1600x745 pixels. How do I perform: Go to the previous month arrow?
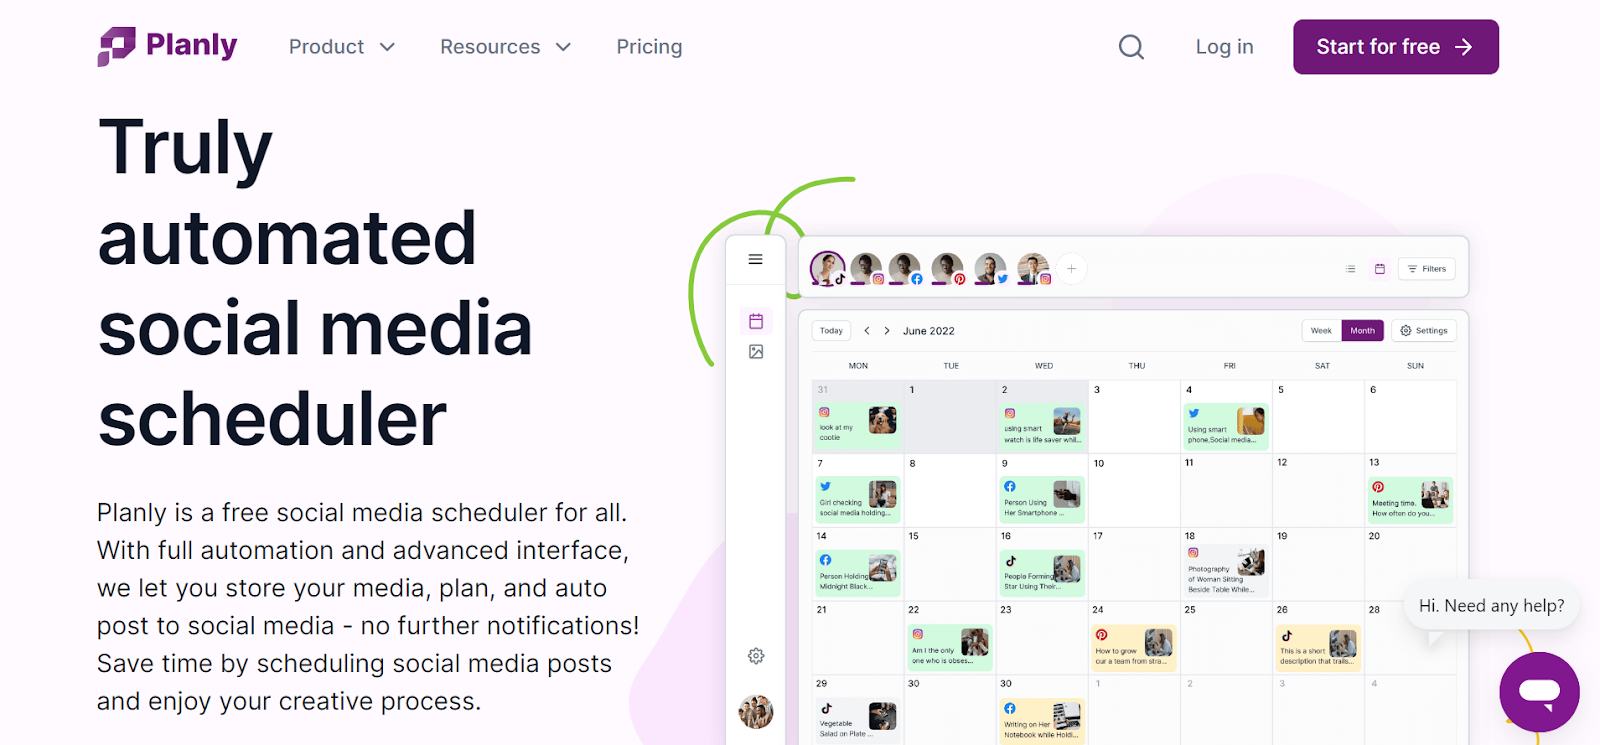867,331
